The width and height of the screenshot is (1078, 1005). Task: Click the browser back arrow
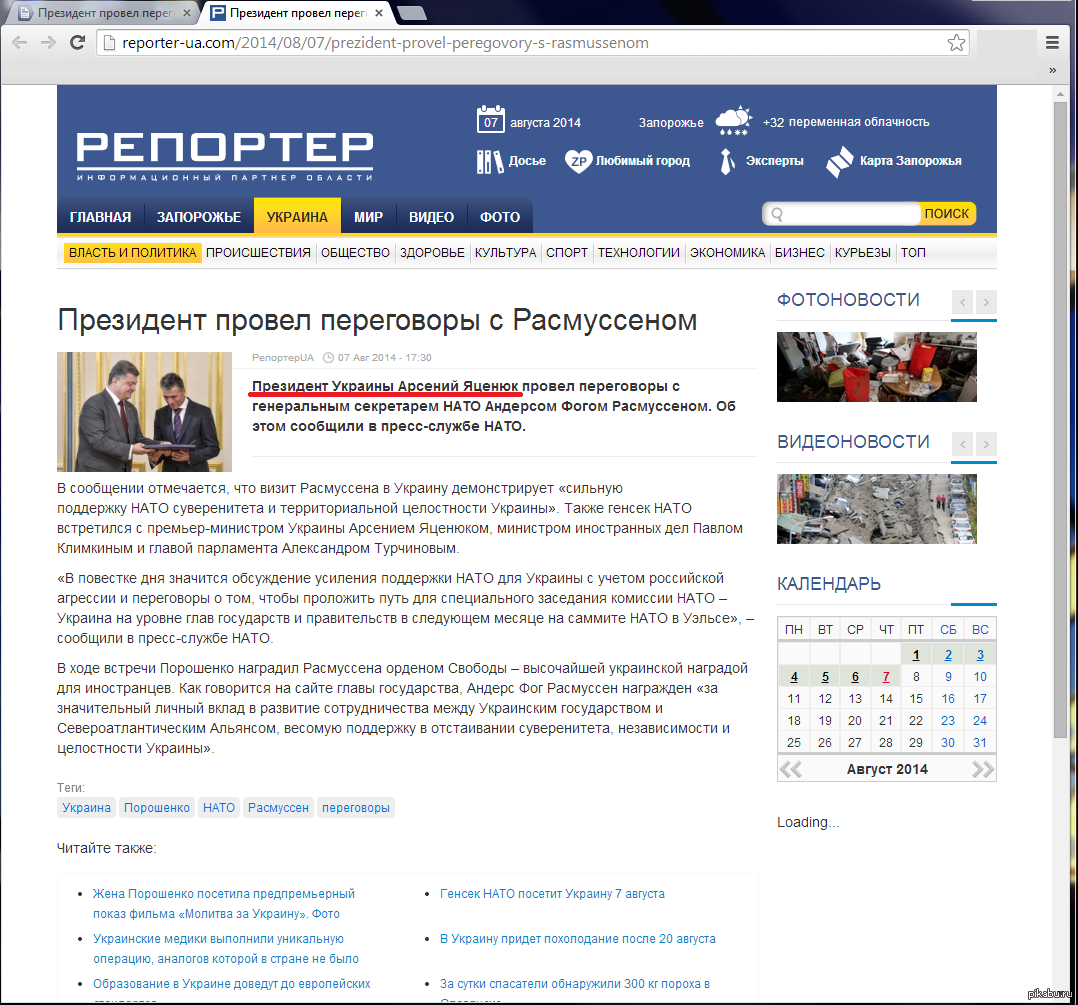click(x=18, y=43)
